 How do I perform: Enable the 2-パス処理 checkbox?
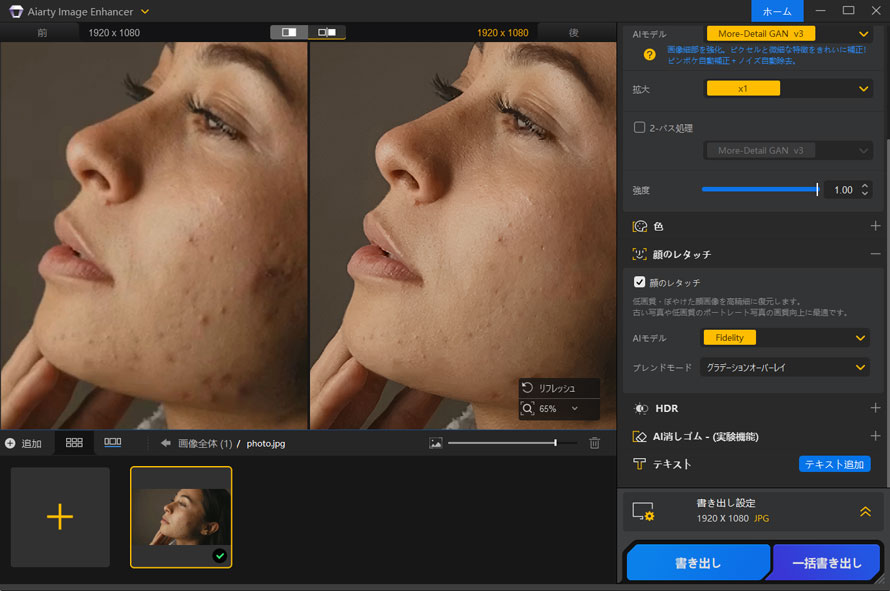pos(641,127)
